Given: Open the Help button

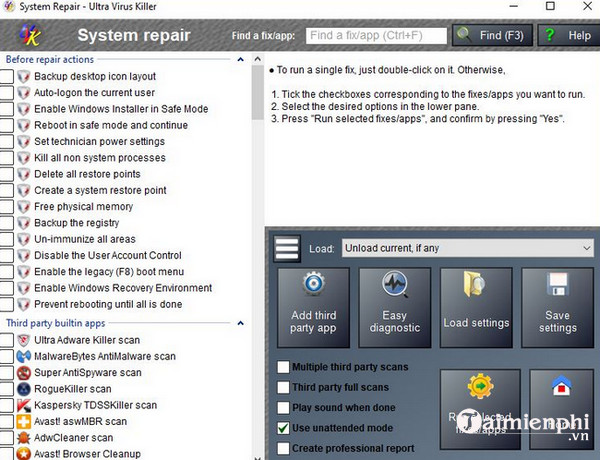Looking at the screenshot, I should tap(567, 36).
